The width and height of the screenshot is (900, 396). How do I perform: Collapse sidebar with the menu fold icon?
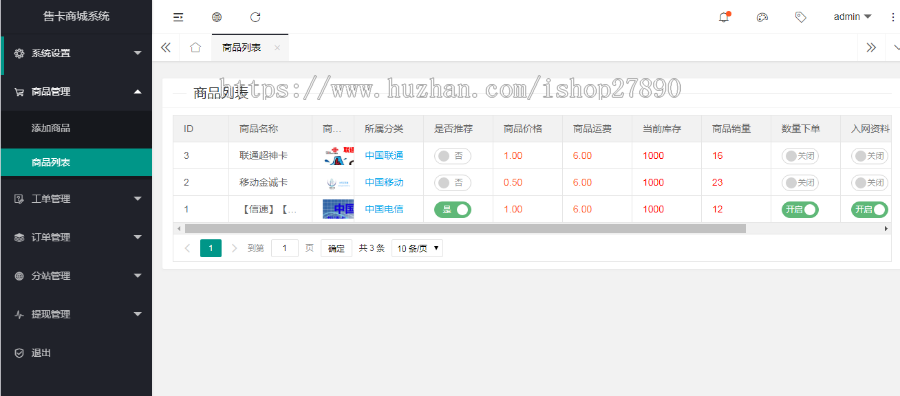pos(179,17)
